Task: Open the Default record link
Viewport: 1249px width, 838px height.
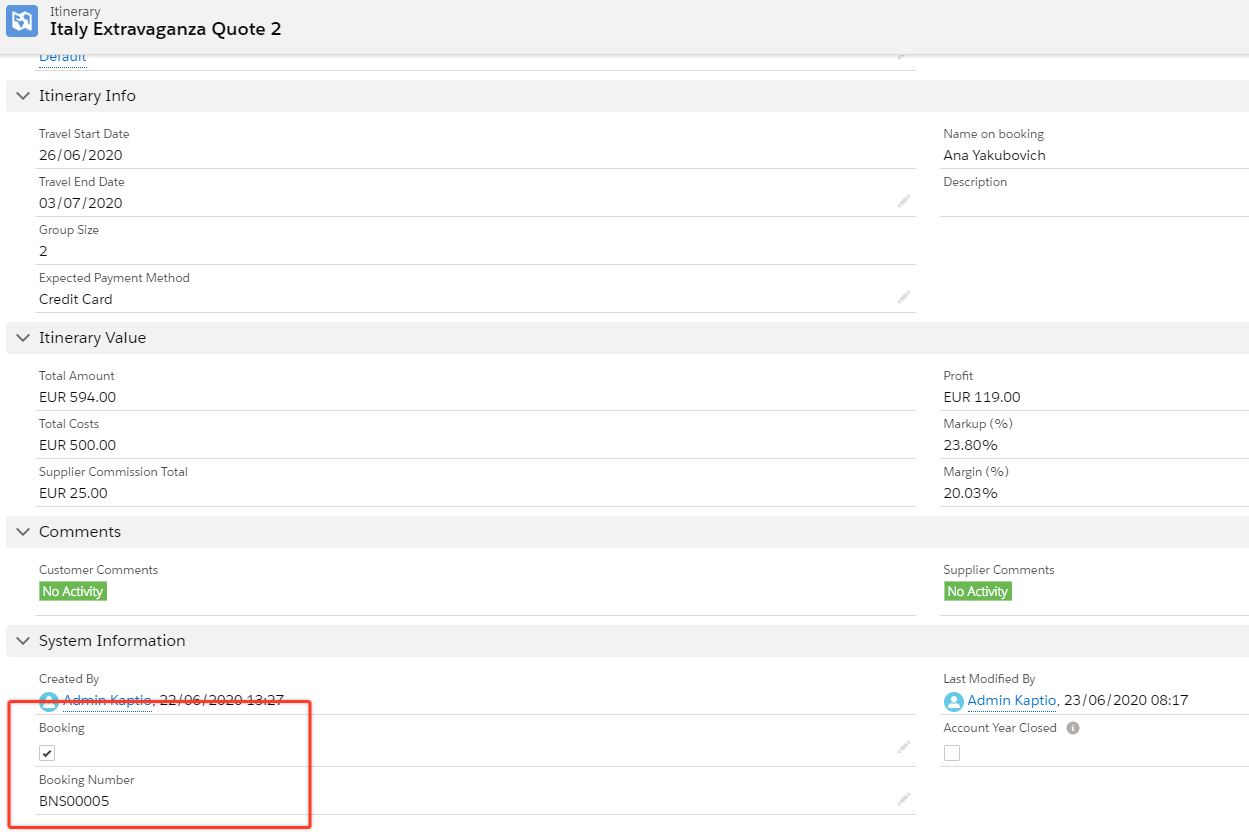Action: click(x=61, y=57)
